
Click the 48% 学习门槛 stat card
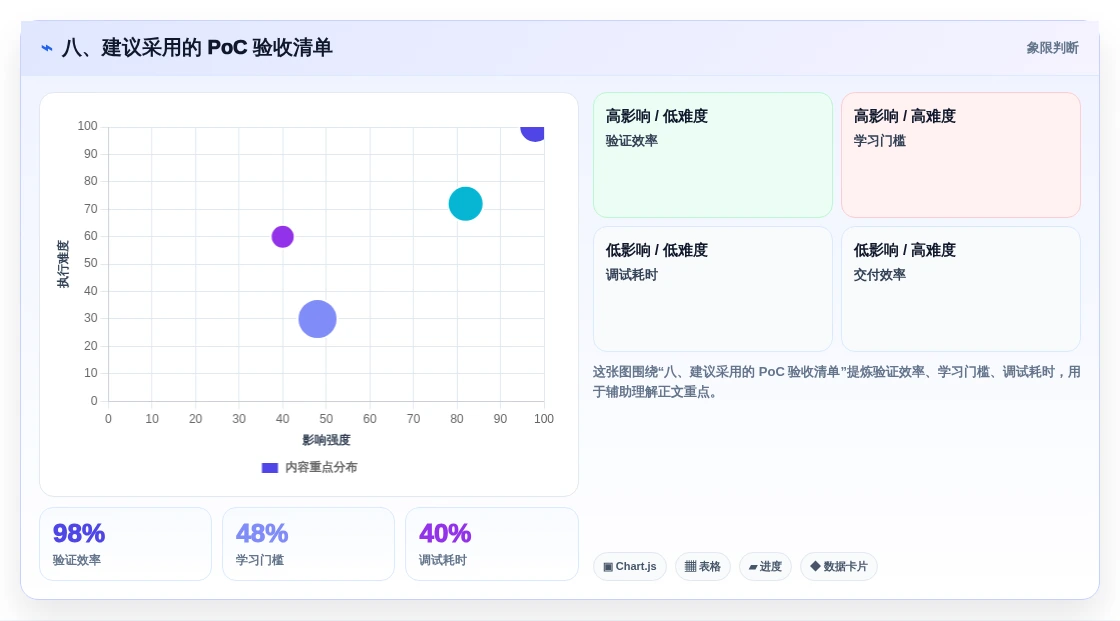click(x=309, y=545)
